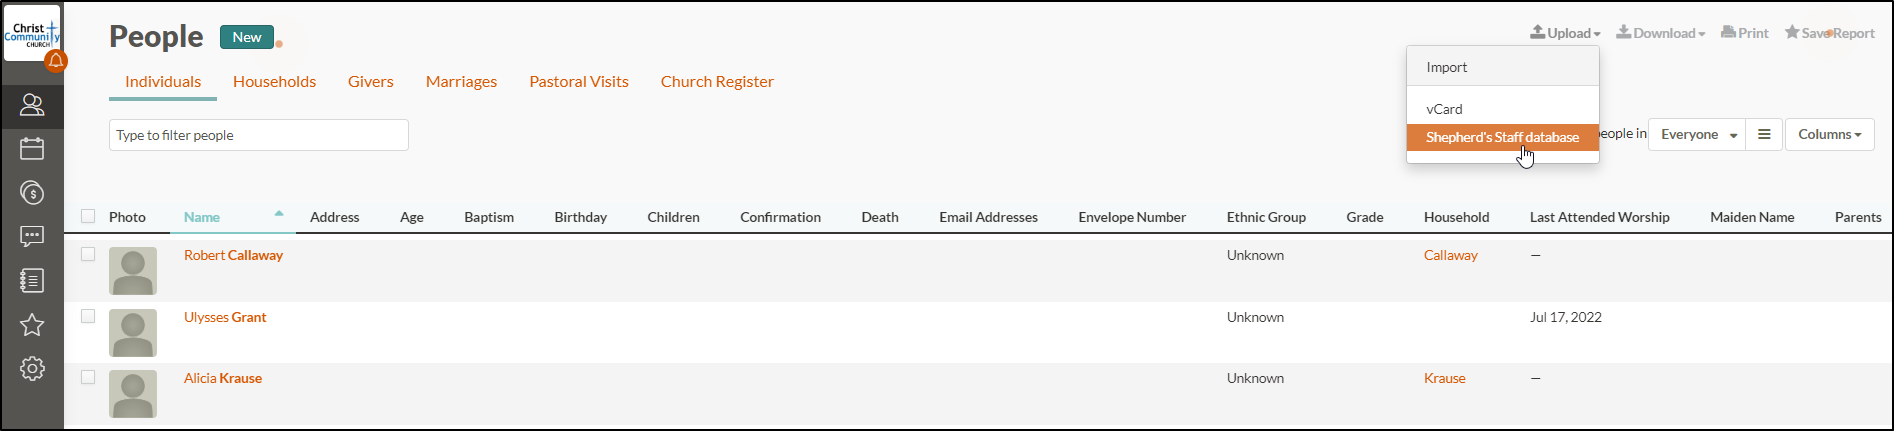
Task: Click the green New button
Action: 247,37
